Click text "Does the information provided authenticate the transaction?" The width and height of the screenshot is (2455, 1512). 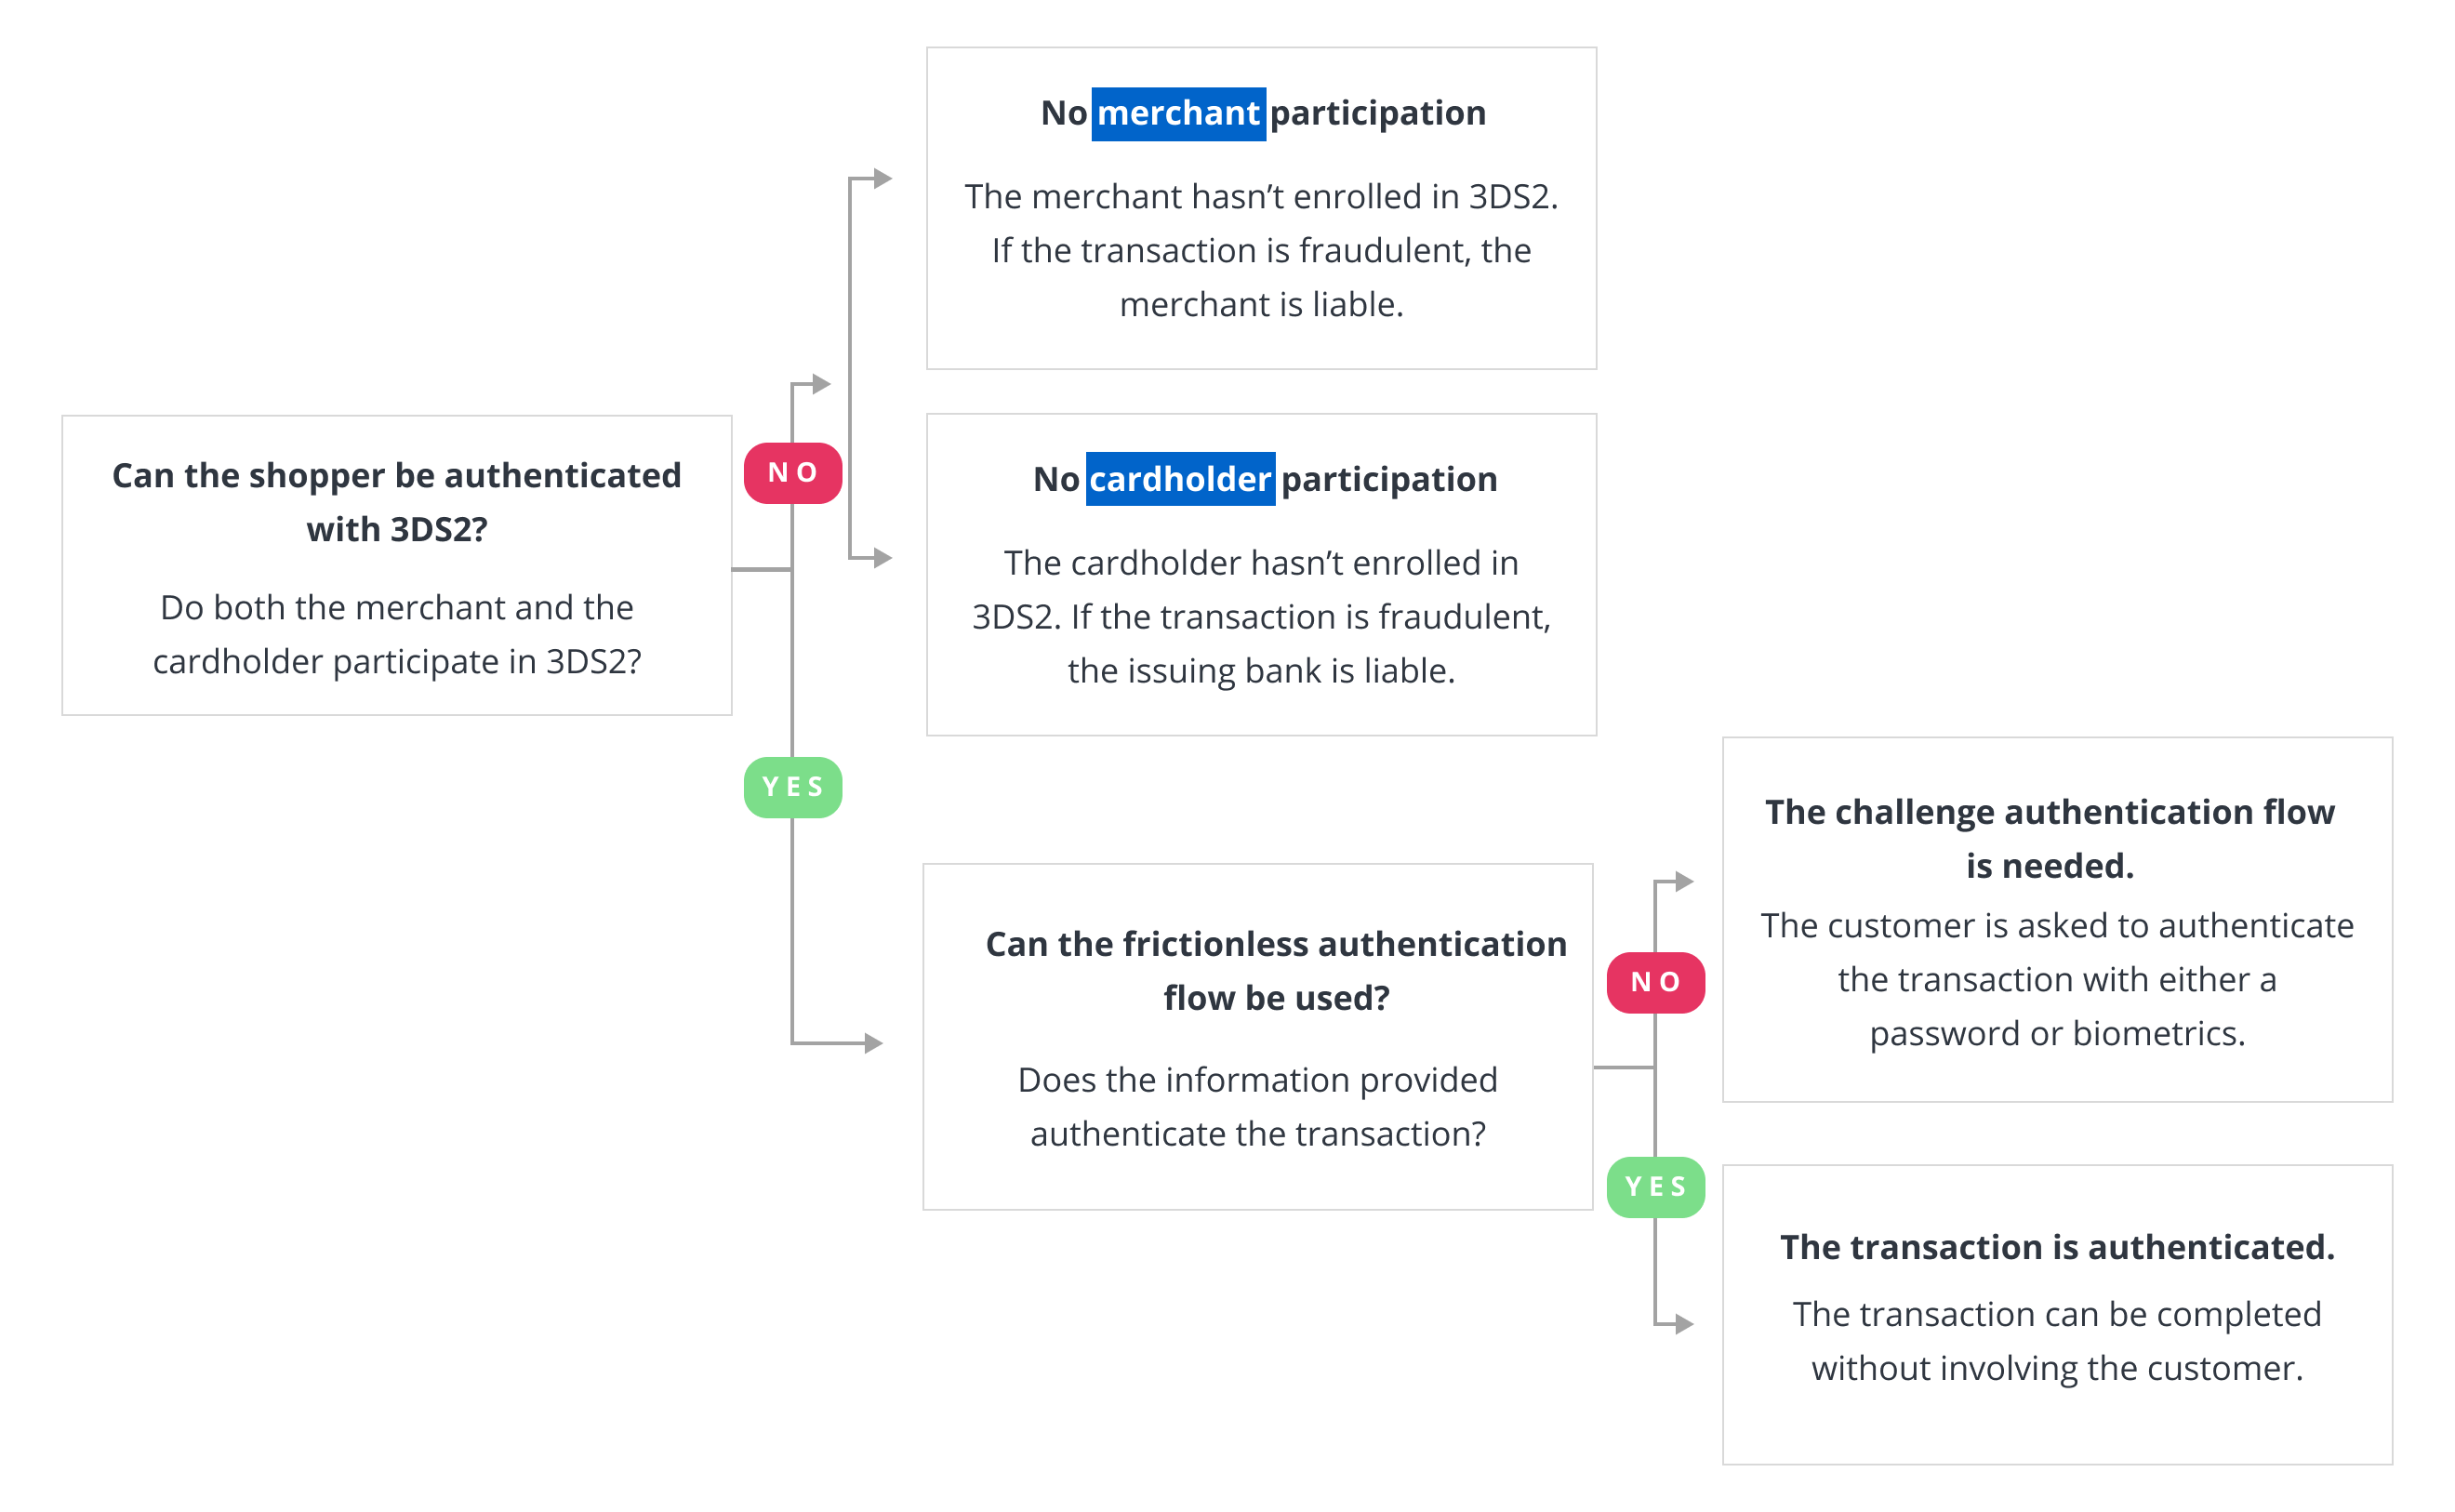coord(1257,1106)
